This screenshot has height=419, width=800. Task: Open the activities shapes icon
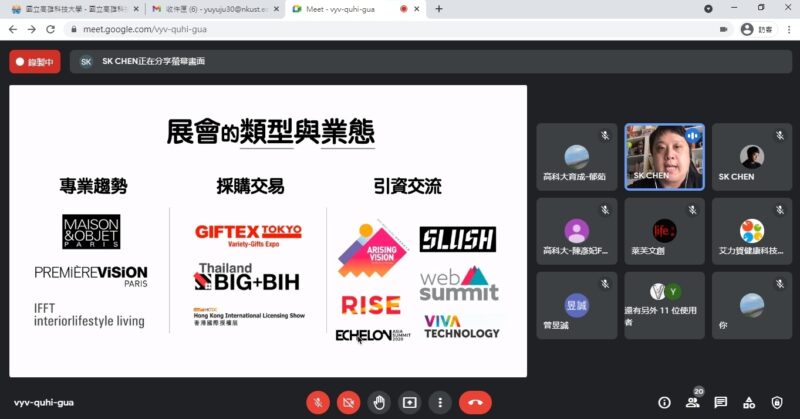coord(749,403)
